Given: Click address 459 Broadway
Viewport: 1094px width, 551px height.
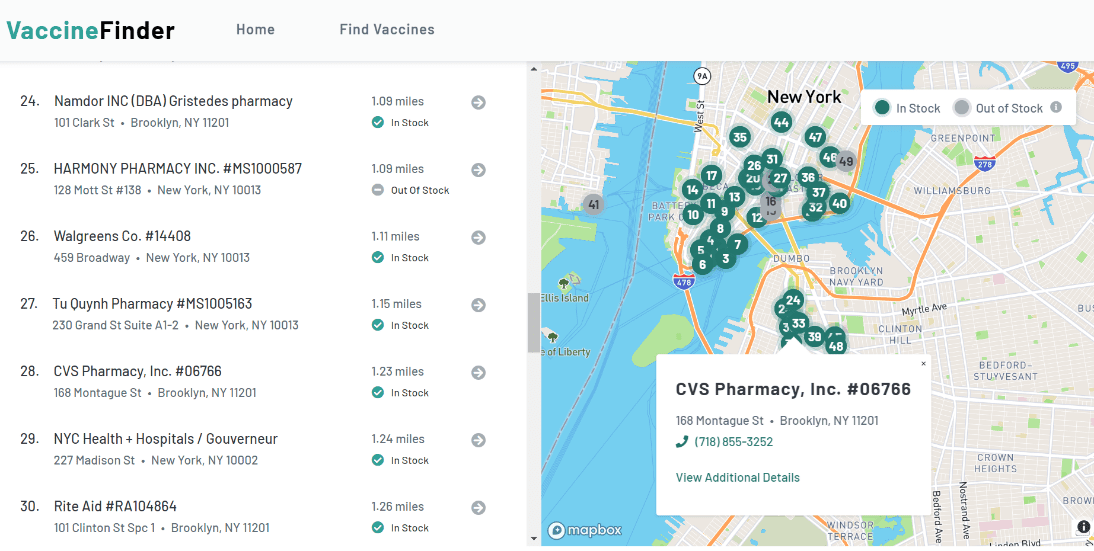Looking at the screenshot, I should click(91, 257).
